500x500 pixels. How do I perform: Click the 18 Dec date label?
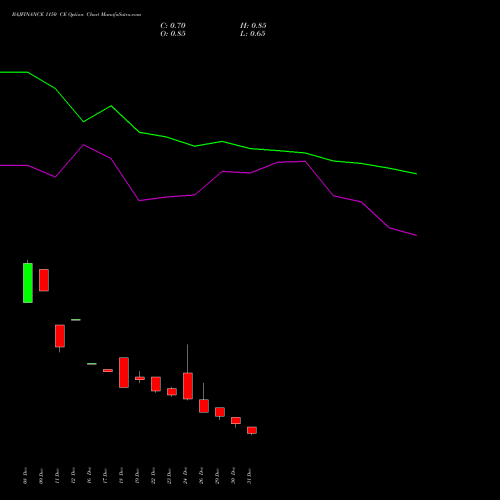122,476
